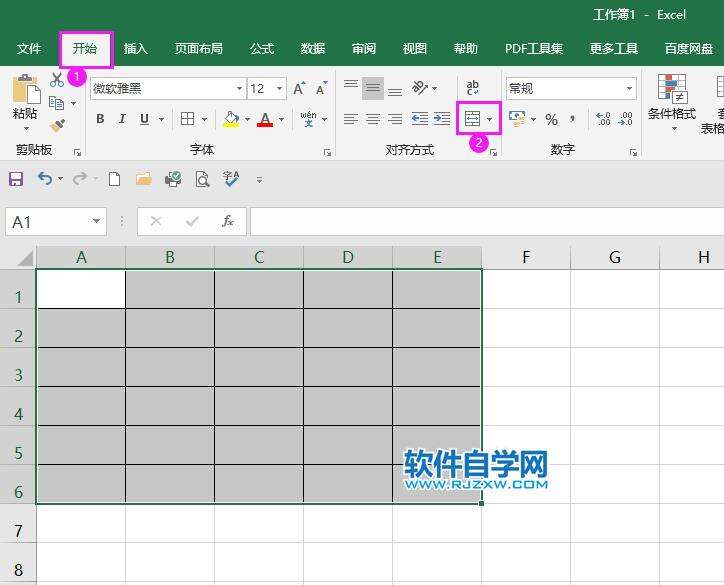Click the Insert Function fx icon
The width and height of the screenshot is (724, 585).
(x=228, y=221)
